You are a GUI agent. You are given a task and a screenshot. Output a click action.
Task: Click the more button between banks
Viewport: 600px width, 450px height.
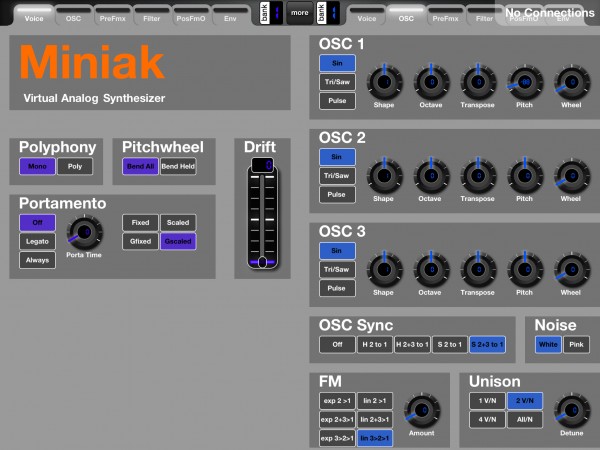300,13
